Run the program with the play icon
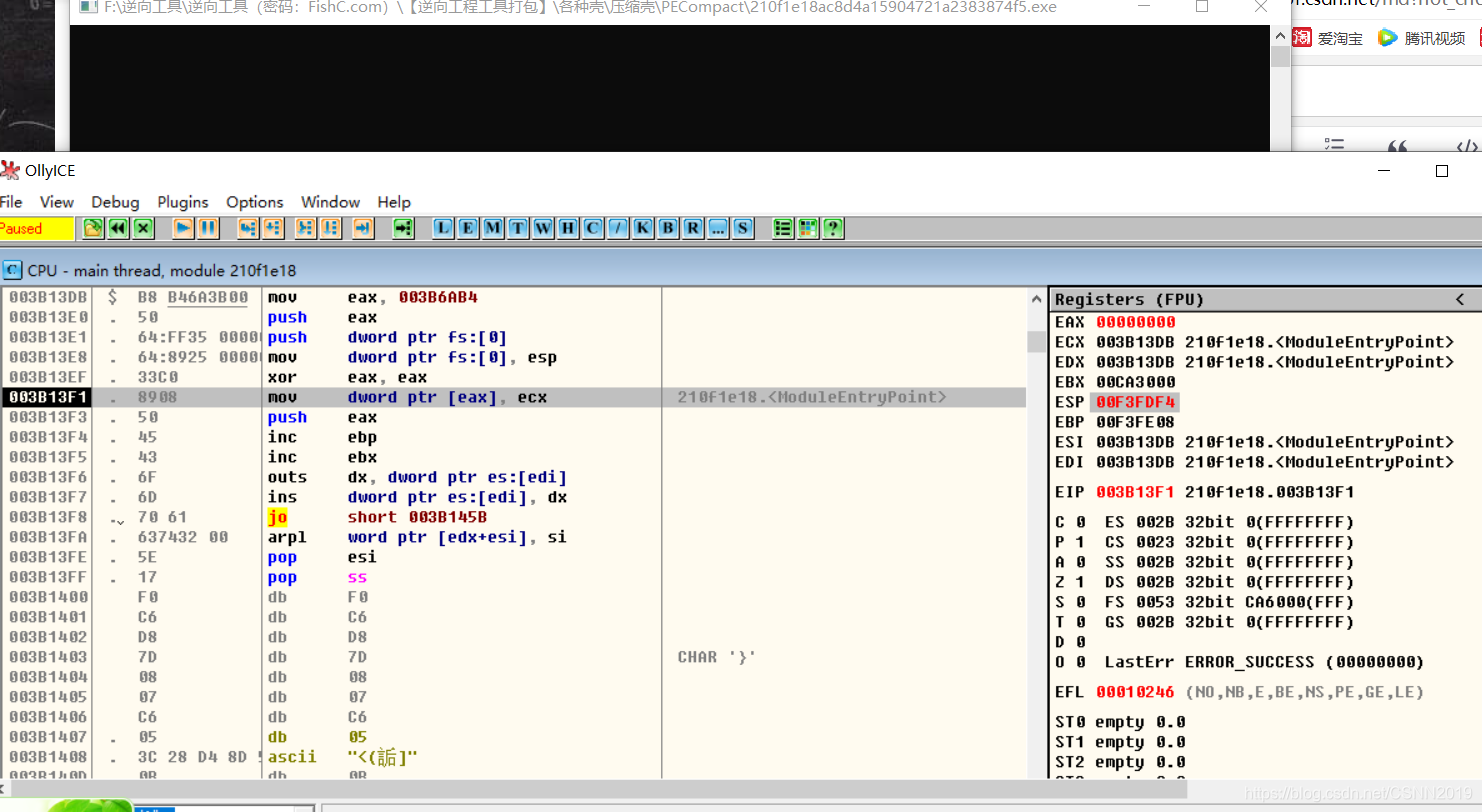Screen dimensions: 1482x812 [x=183, y=228]
